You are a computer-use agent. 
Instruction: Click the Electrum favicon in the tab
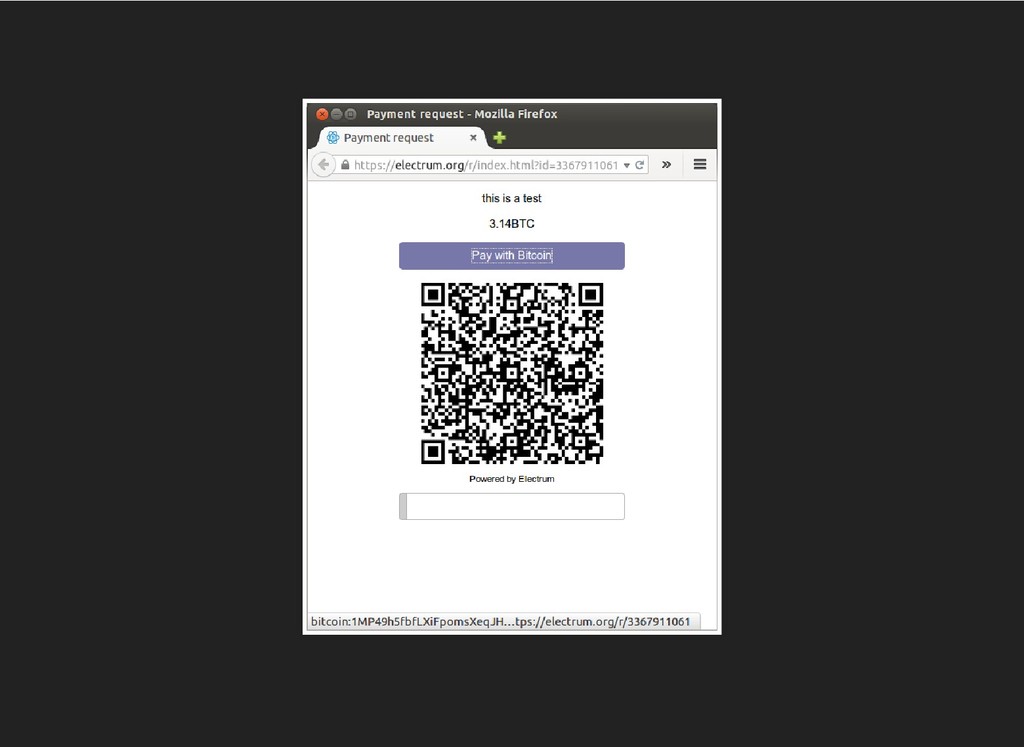pyautogui.click(x=333, y=138)
